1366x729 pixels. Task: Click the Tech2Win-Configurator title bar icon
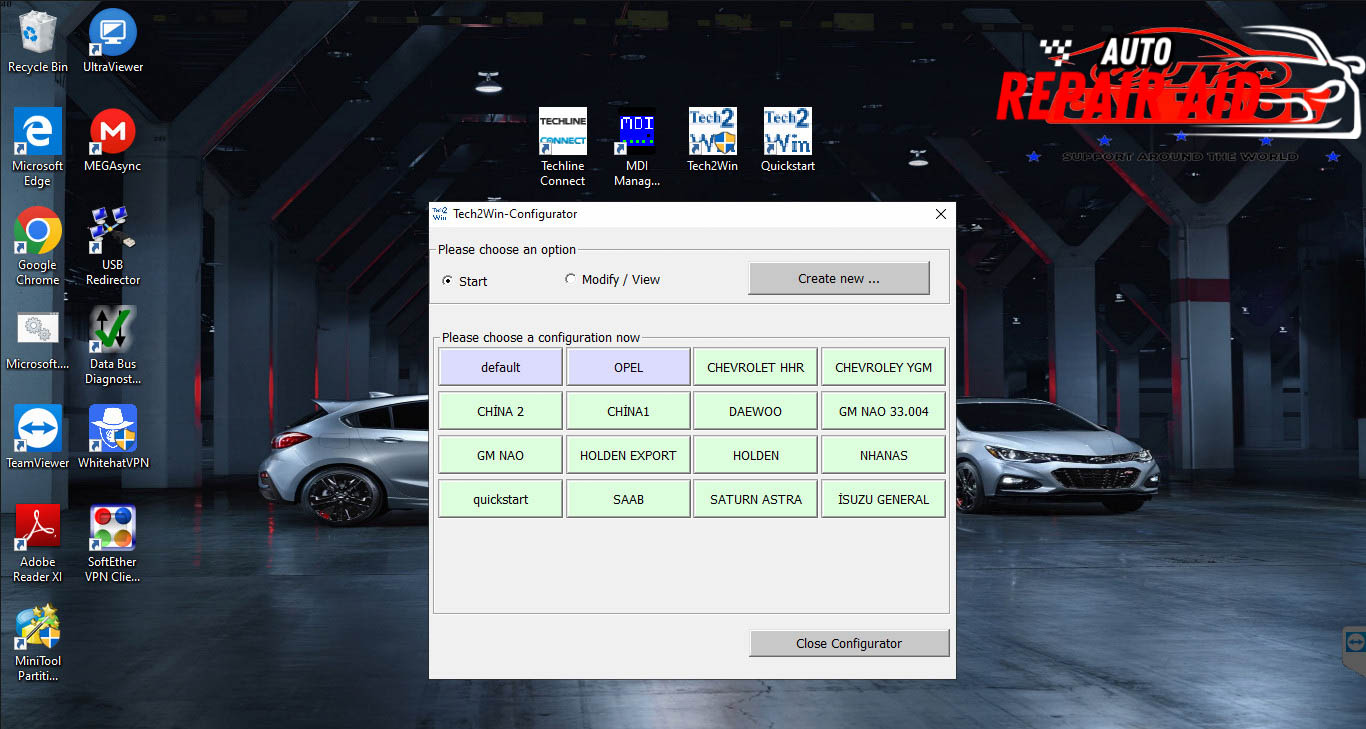(x=440, y=214)
